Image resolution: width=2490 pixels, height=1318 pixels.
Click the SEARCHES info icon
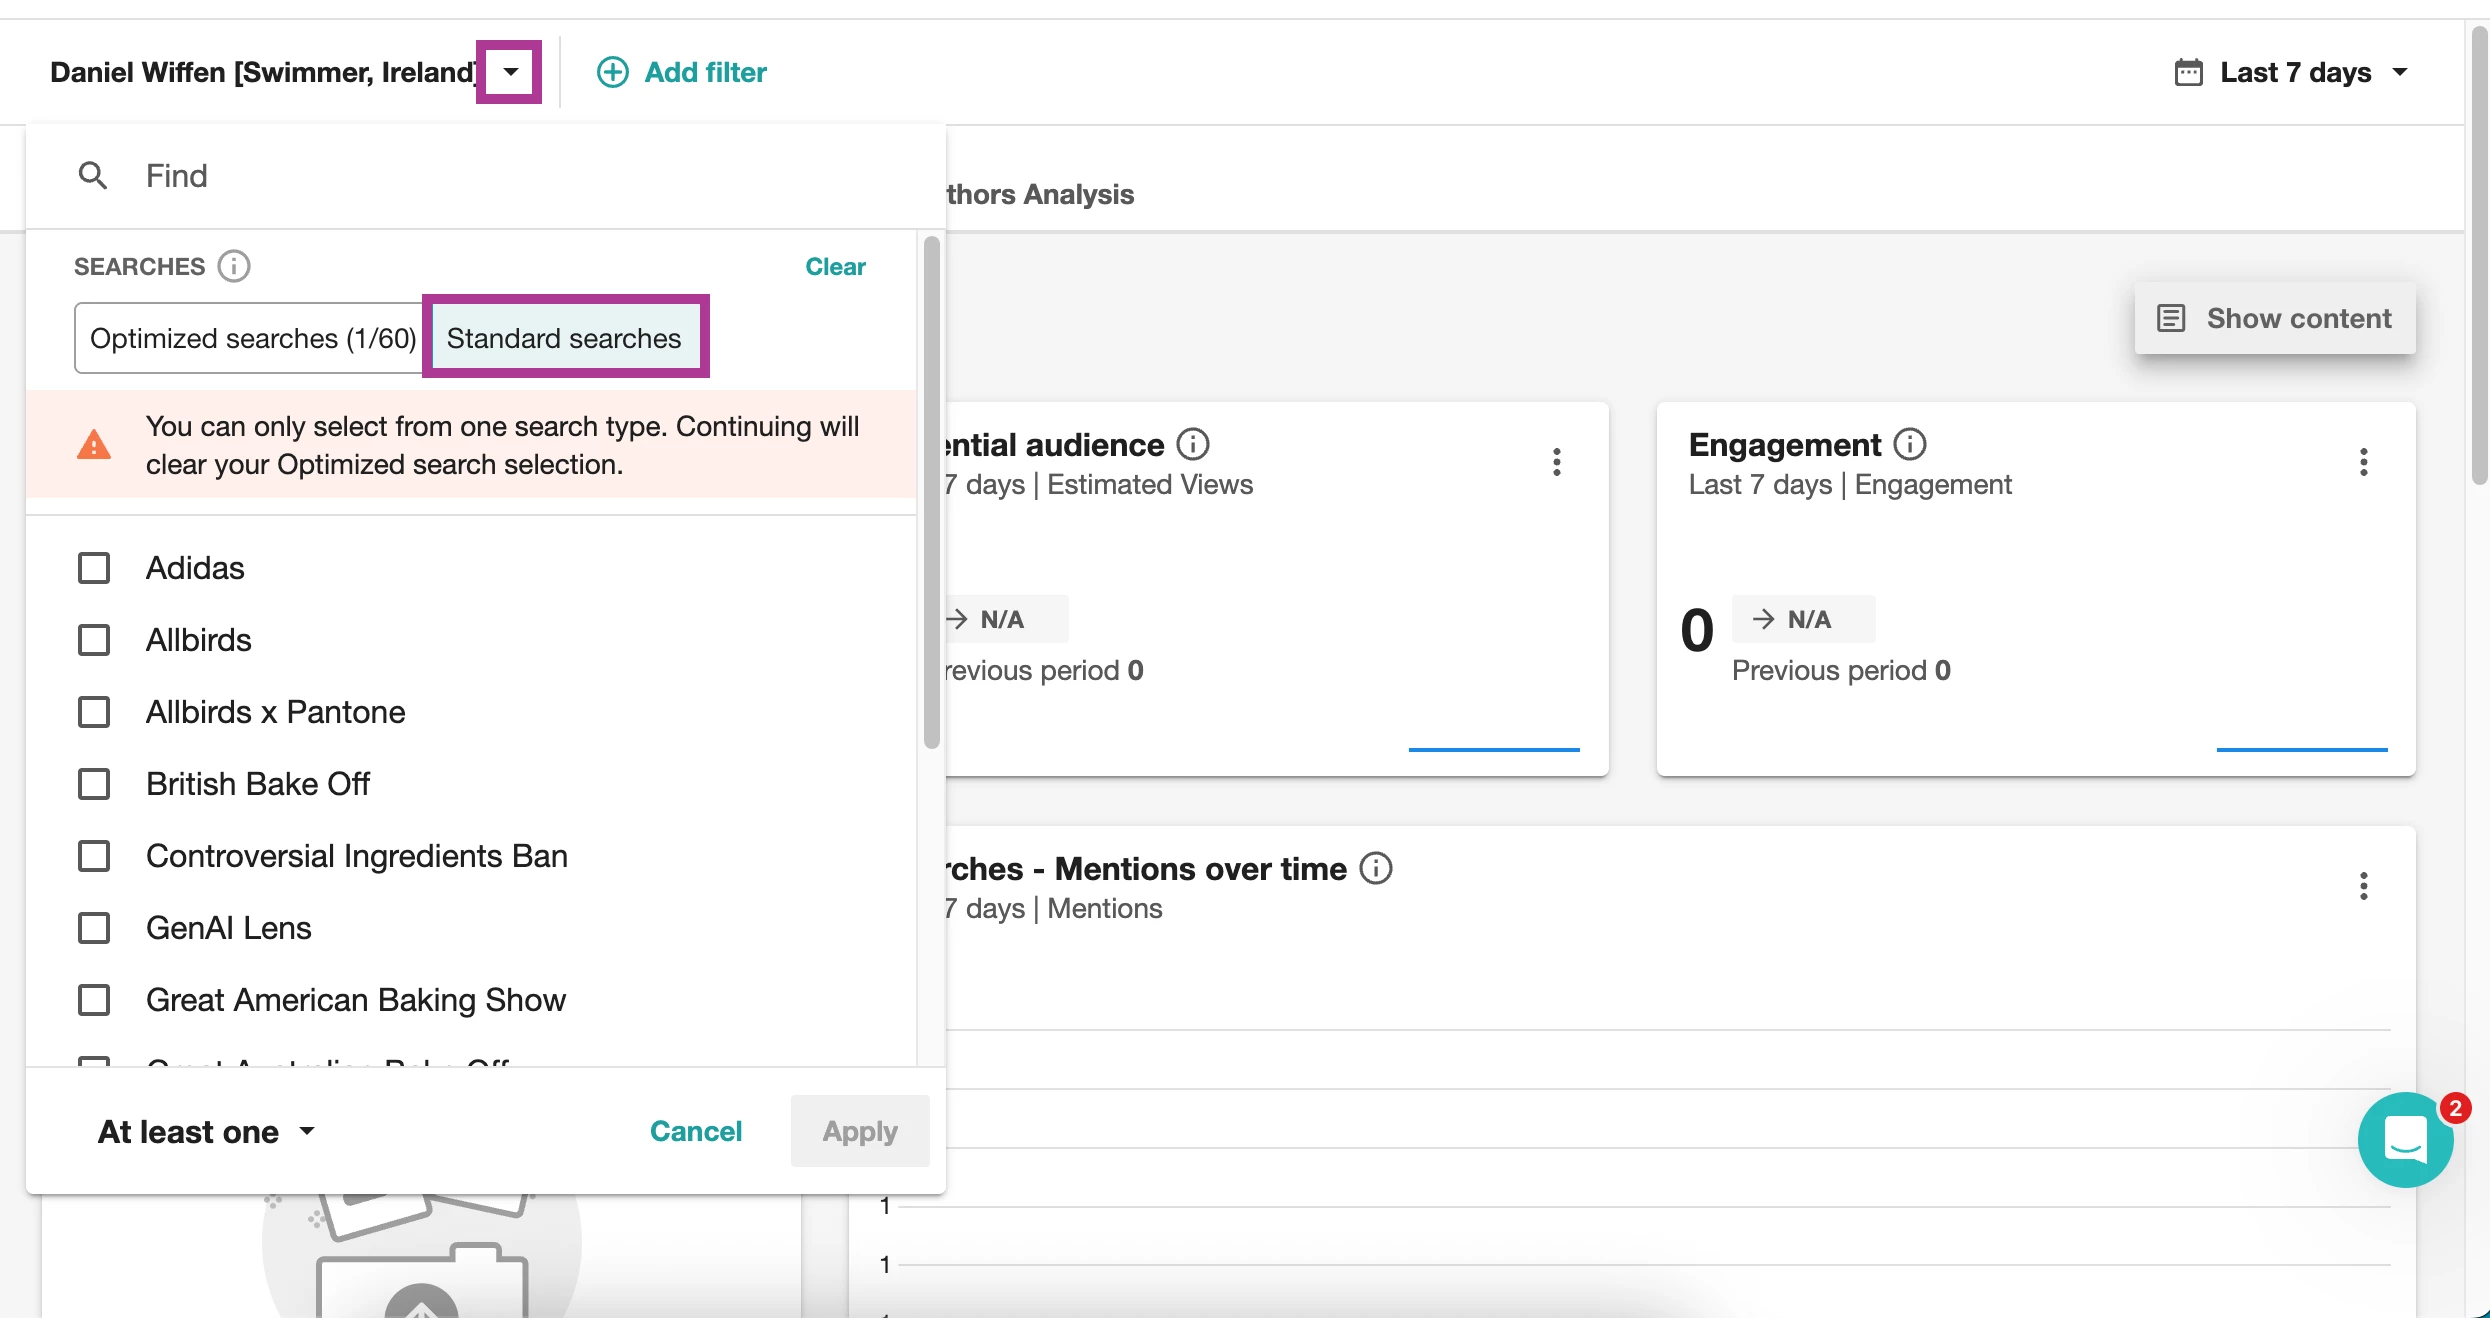tap(234, 266)
